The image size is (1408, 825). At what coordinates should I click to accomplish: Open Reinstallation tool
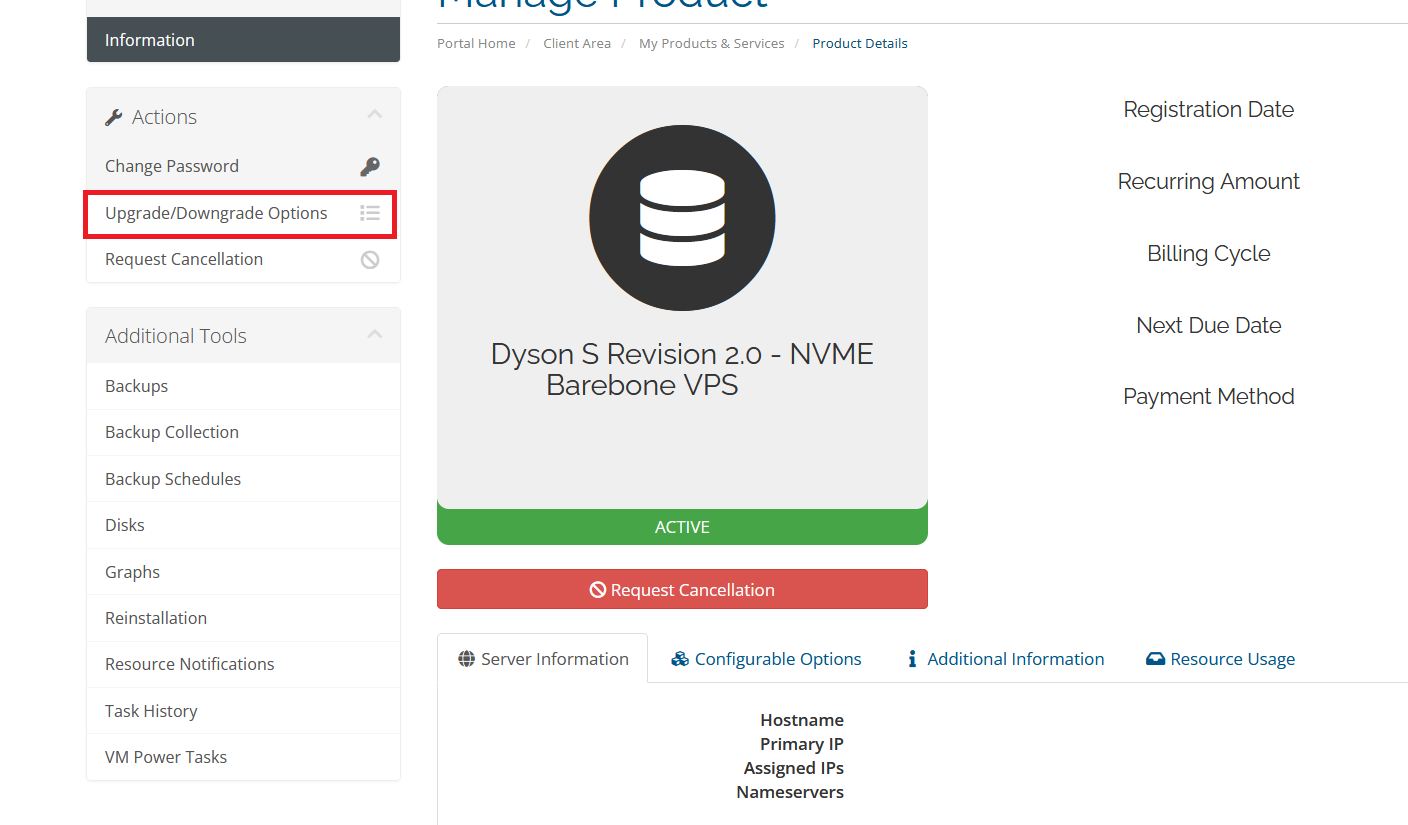click(x=243, y=618)
